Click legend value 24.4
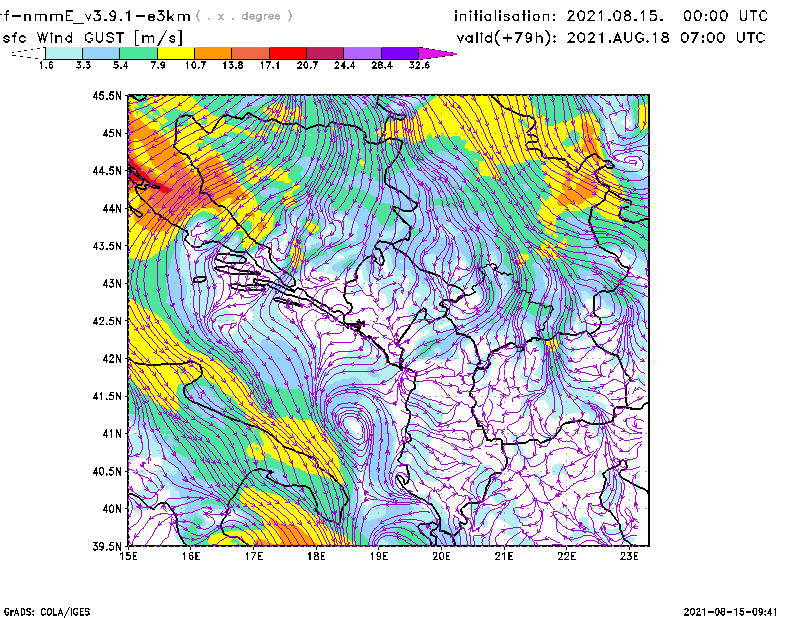The width and height of the screenshot is (800, 618). 344,65
